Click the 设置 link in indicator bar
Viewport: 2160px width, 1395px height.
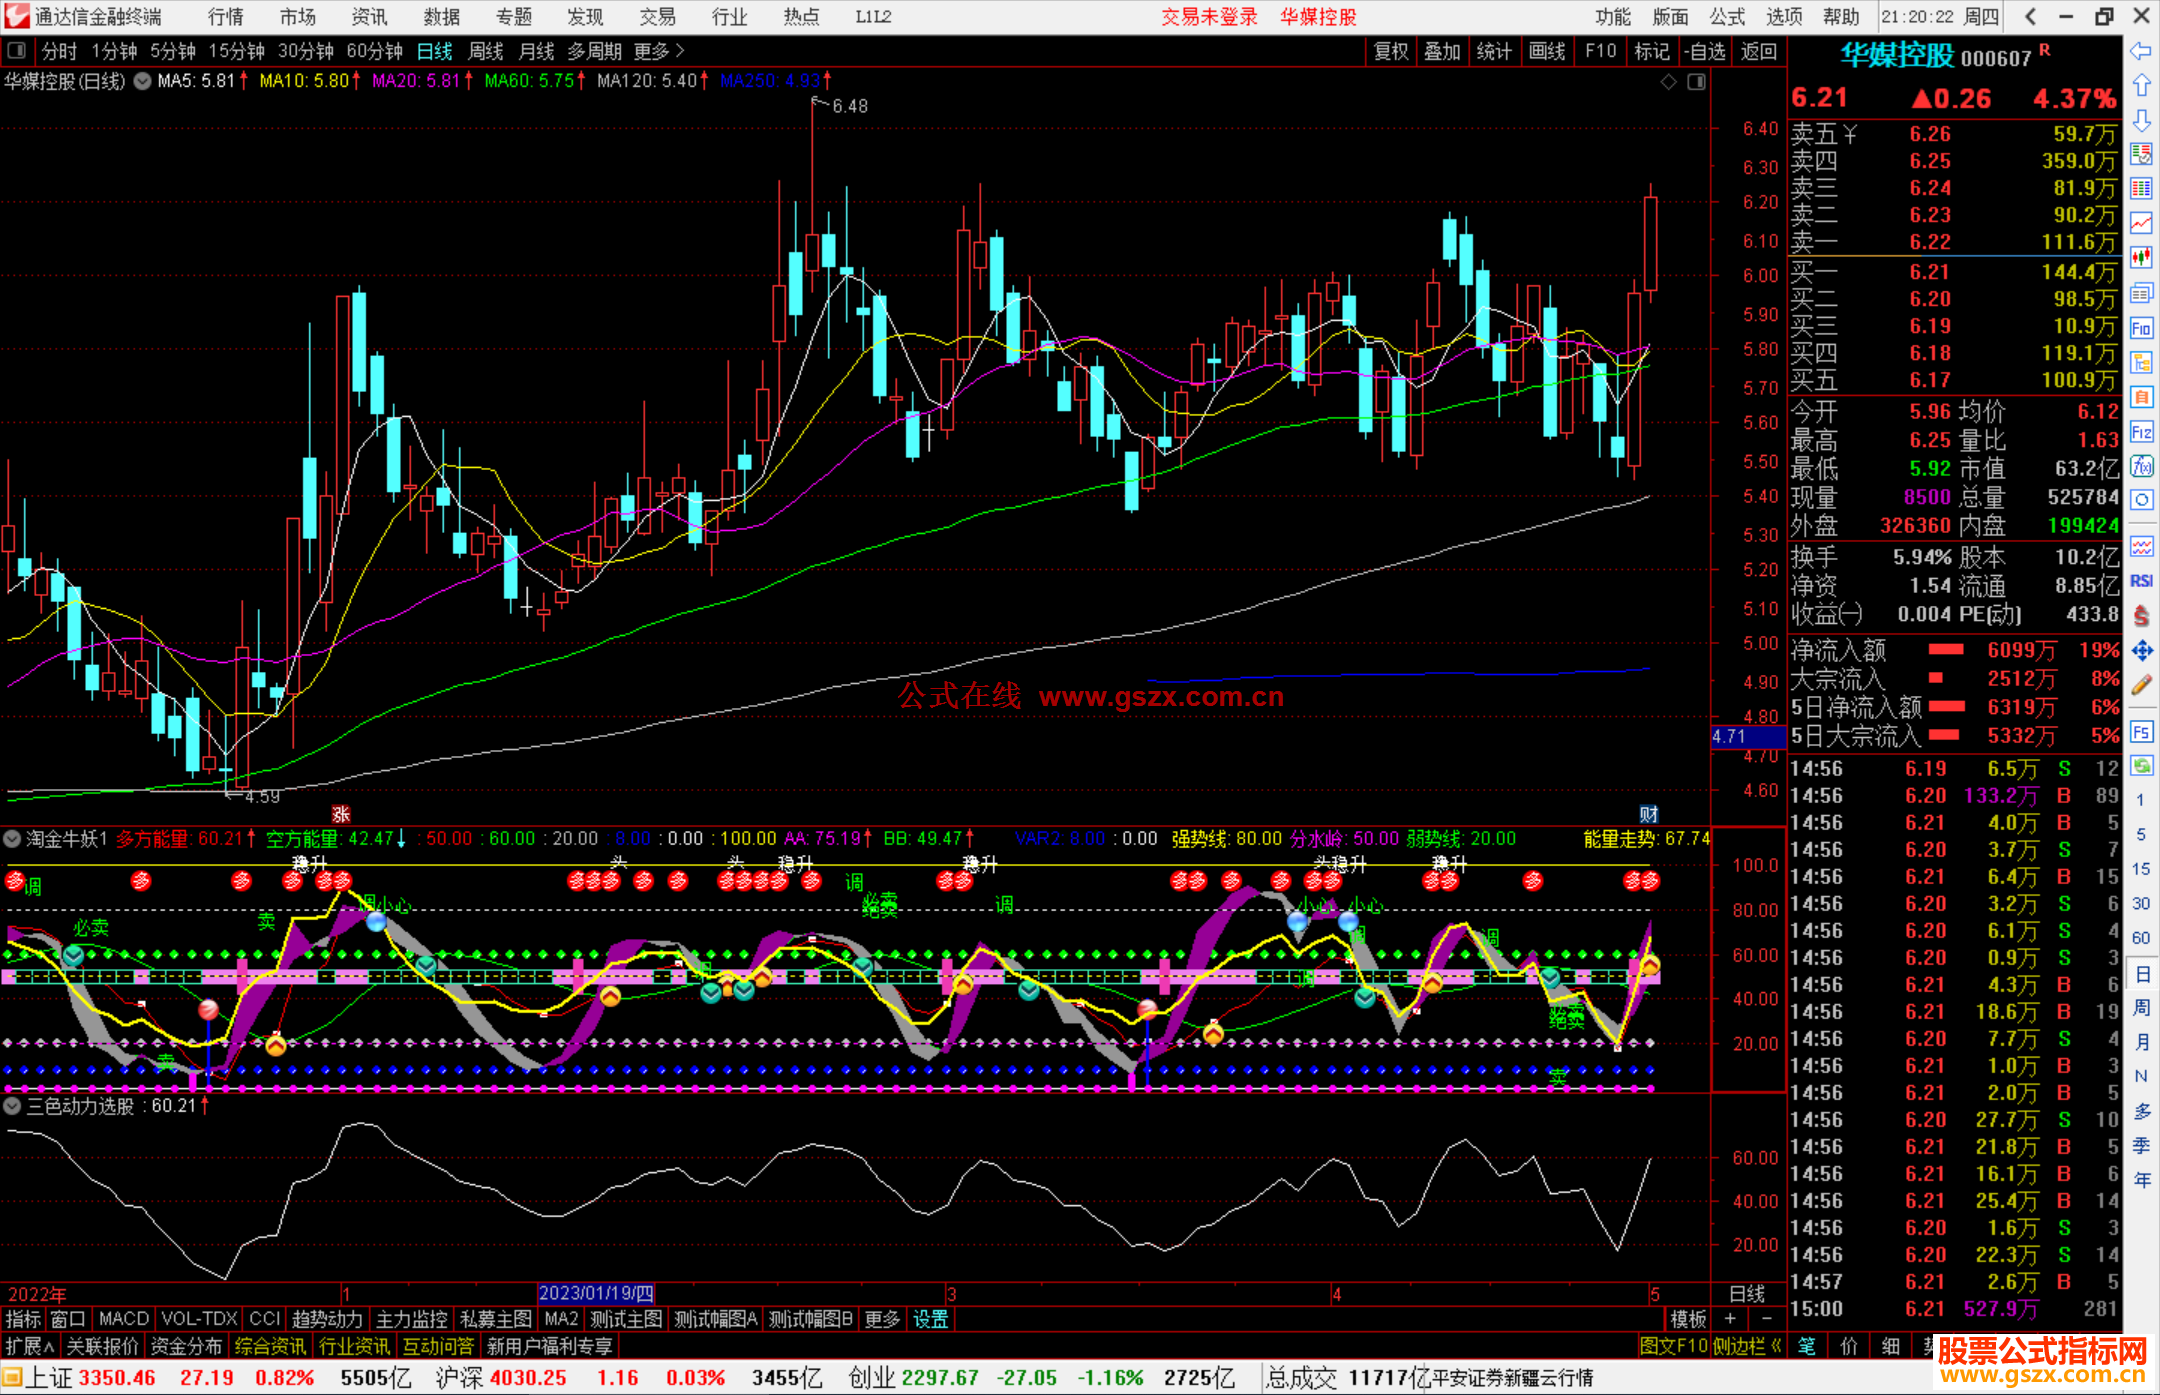point(930,1319)
